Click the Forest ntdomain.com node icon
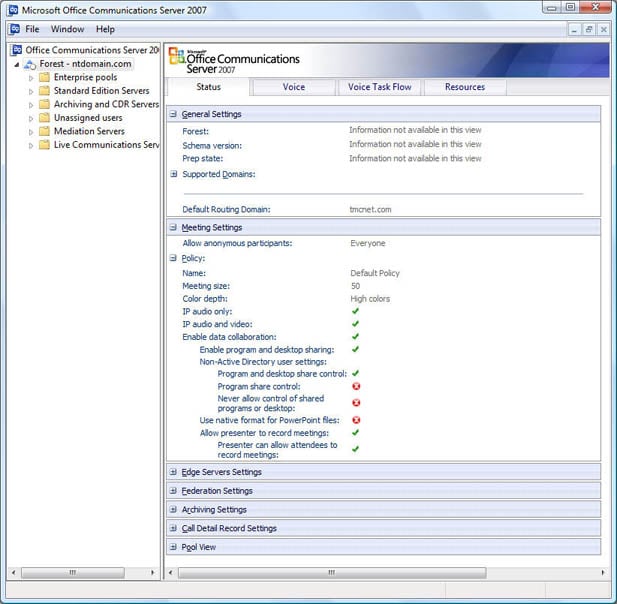The image size is (617, 604). pyautogui.click(x=31, y=64)
